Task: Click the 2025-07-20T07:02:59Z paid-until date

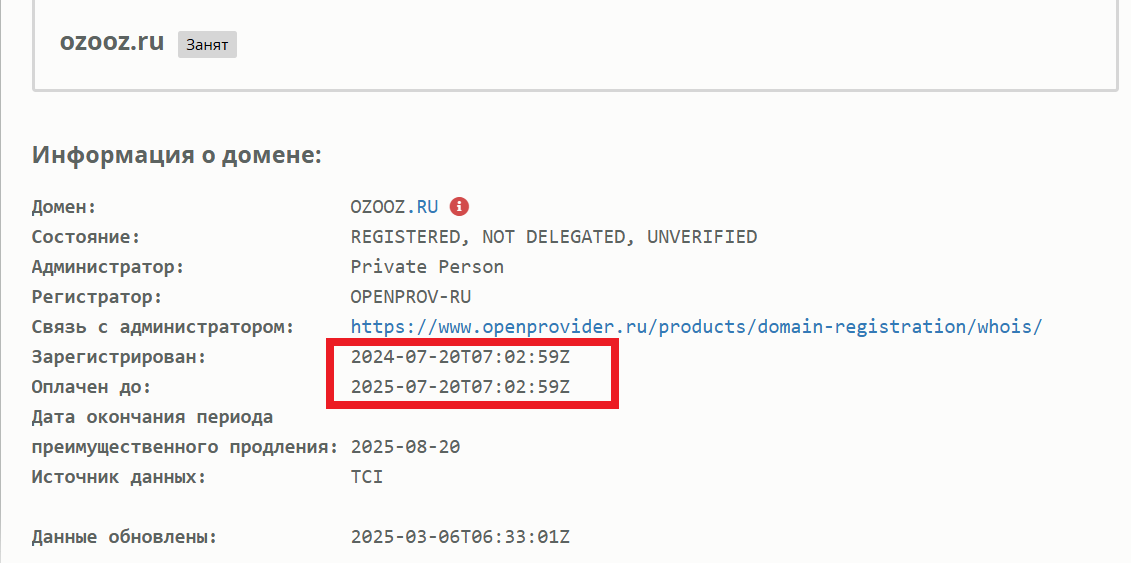Action: coord(460,387)
